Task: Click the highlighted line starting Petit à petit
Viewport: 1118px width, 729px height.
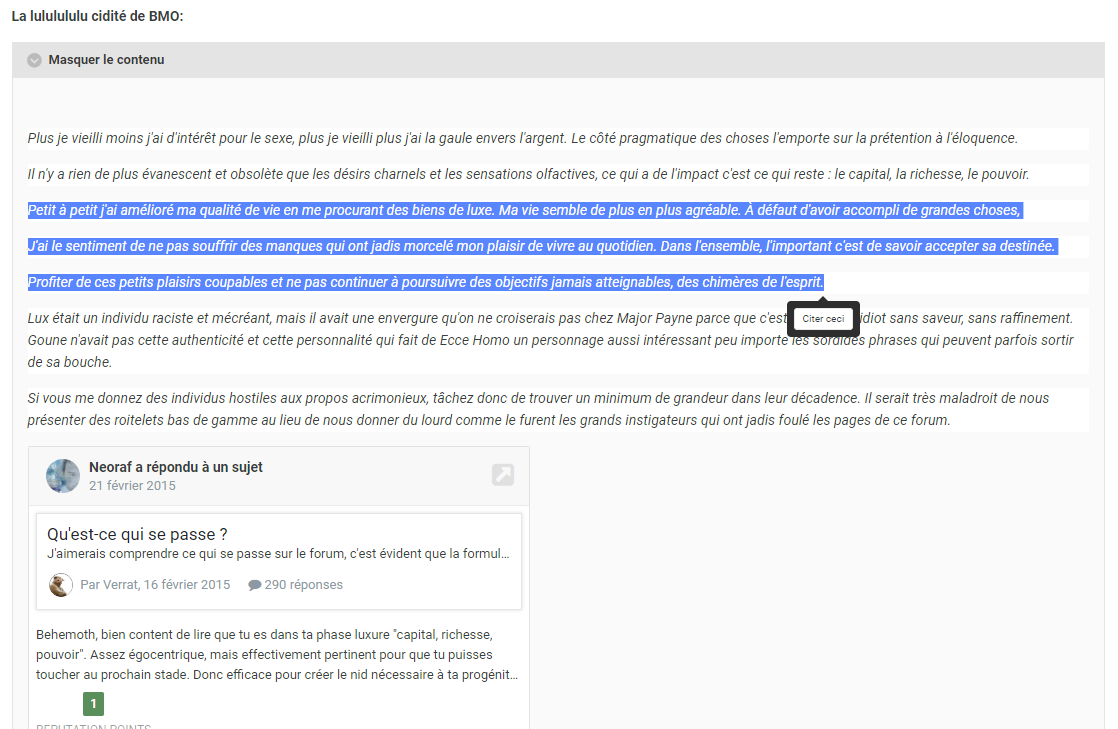Action: 525,210
